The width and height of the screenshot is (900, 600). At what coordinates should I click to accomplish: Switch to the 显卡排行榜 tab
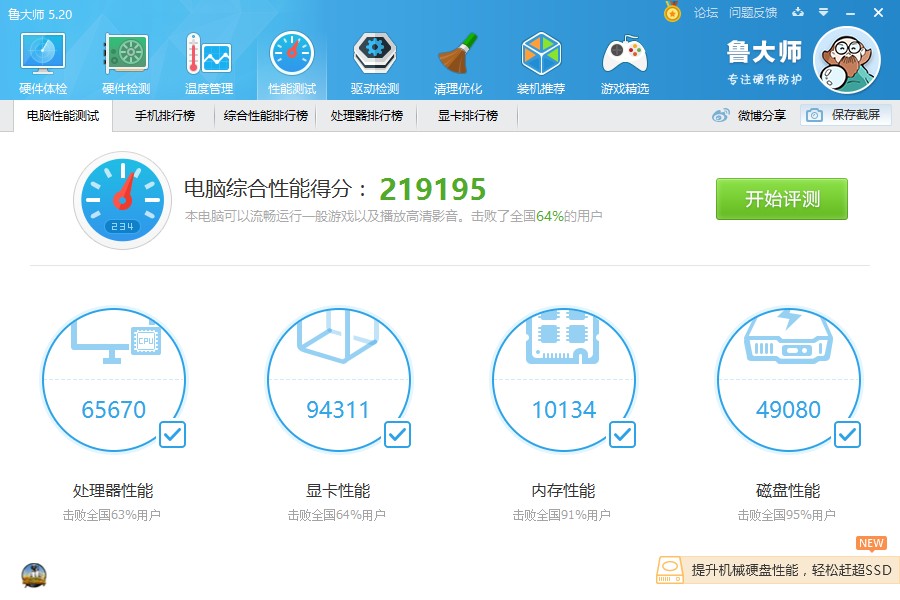coord(468,115)
